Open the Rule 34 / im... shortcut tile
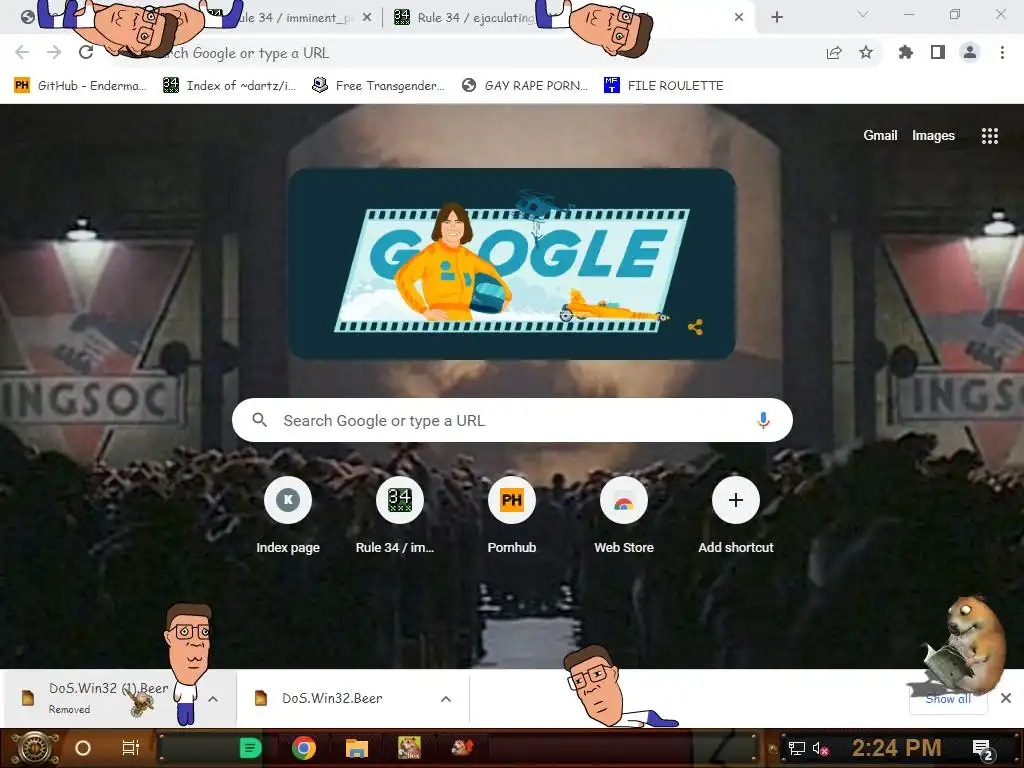1024x768 pixels. point(400,515)
